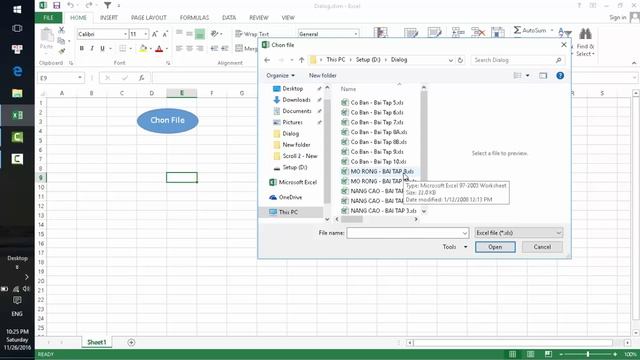This screenshot has width=640, height=360.
Task: Click the Save icon in quick access toolbar
Action: pyautogui.click(x=56, y=5)
